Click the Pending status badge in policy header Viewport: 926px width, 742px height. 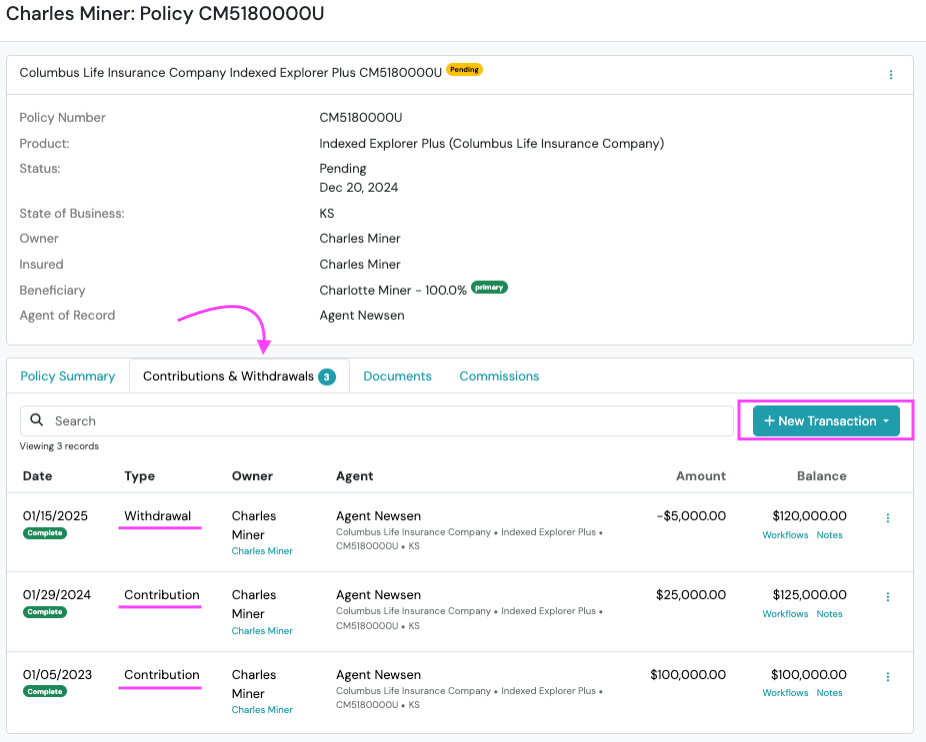coord(464,70)
